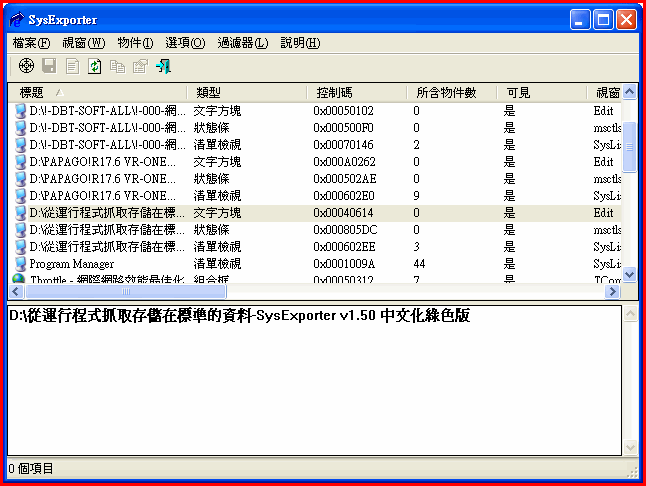This screenshot has height=486, width=646.
Task: Click the save (floppy disk) toolbar icon
Action: pos(49,66)
